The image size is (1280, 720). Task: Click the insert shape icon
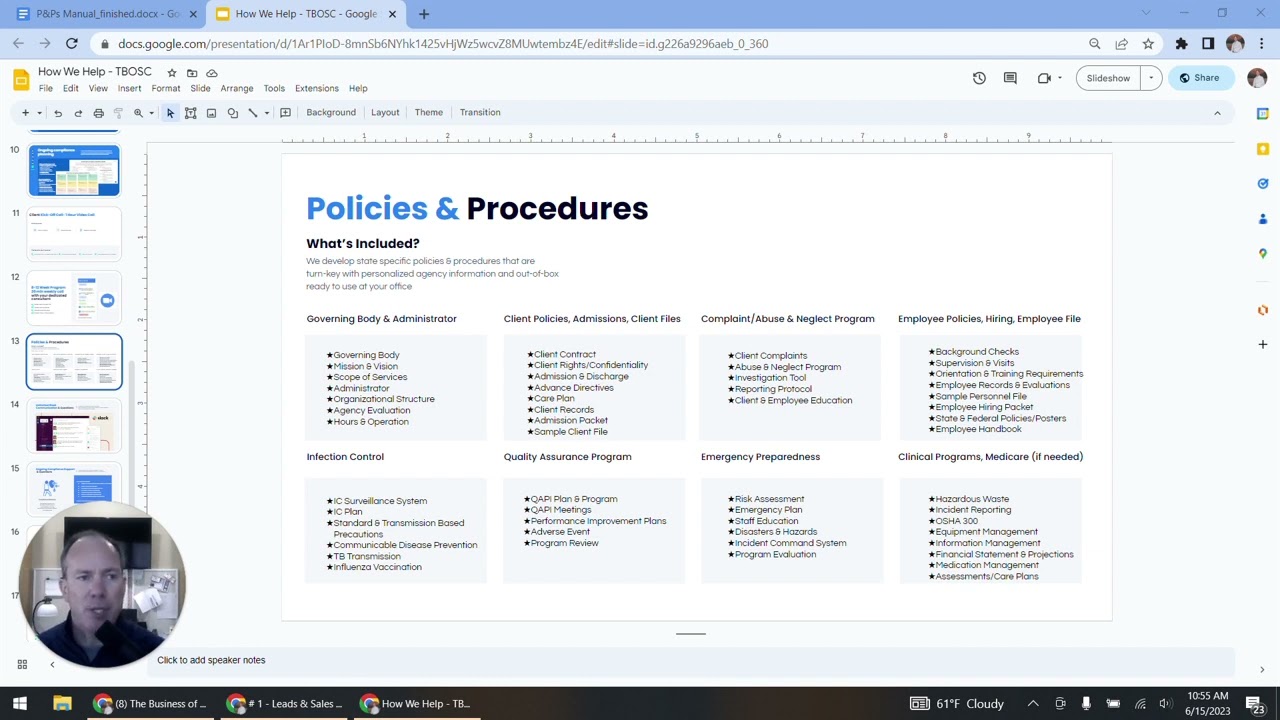232,113
